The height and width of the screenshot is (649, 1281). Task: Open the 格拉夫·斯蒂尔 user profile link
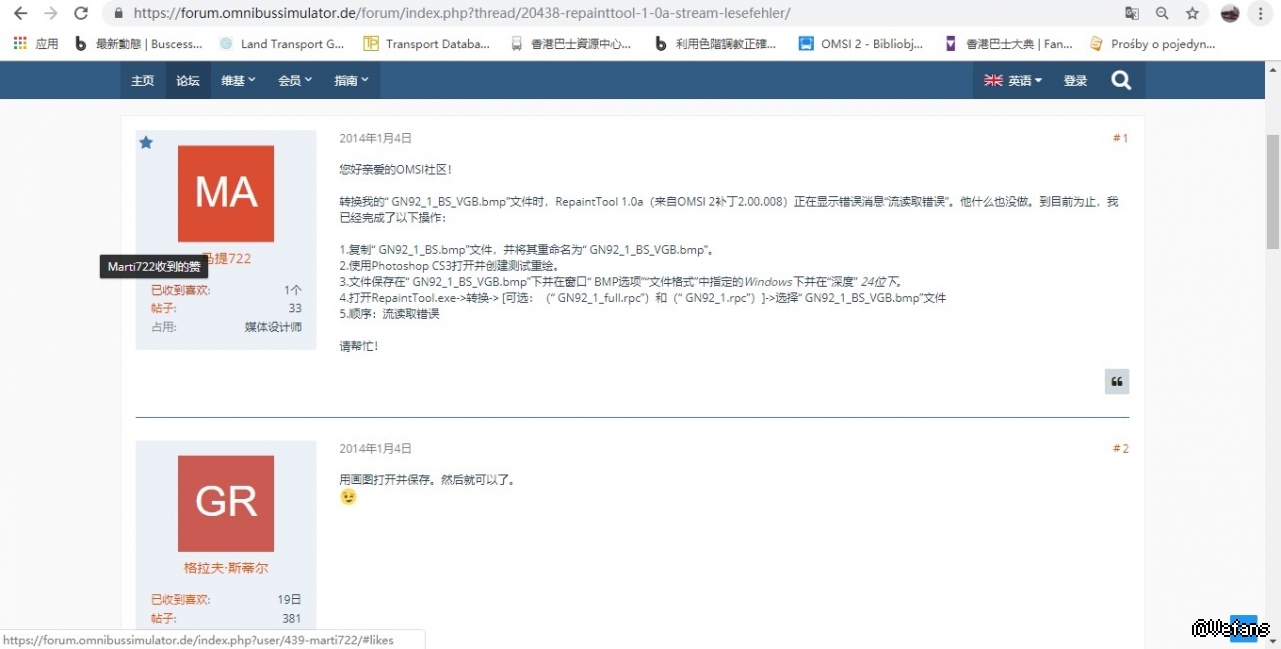pyautogui.click(x=226, y=567)
